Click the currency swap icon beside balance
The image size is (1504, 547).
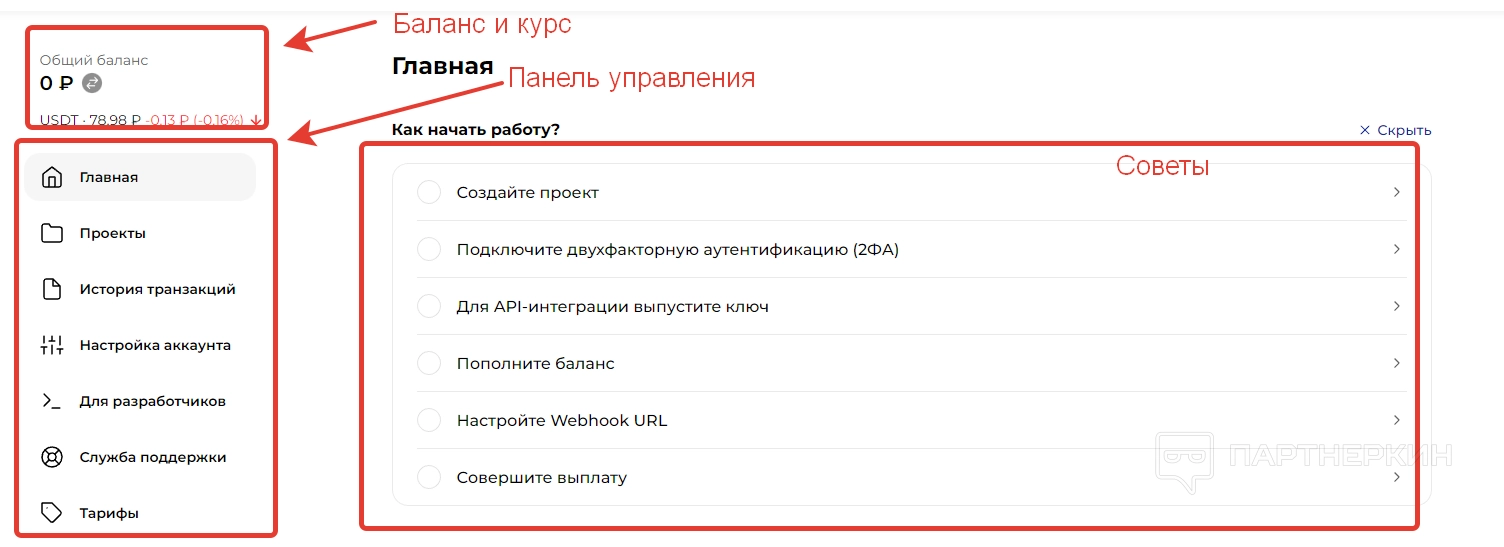(92, 83)
